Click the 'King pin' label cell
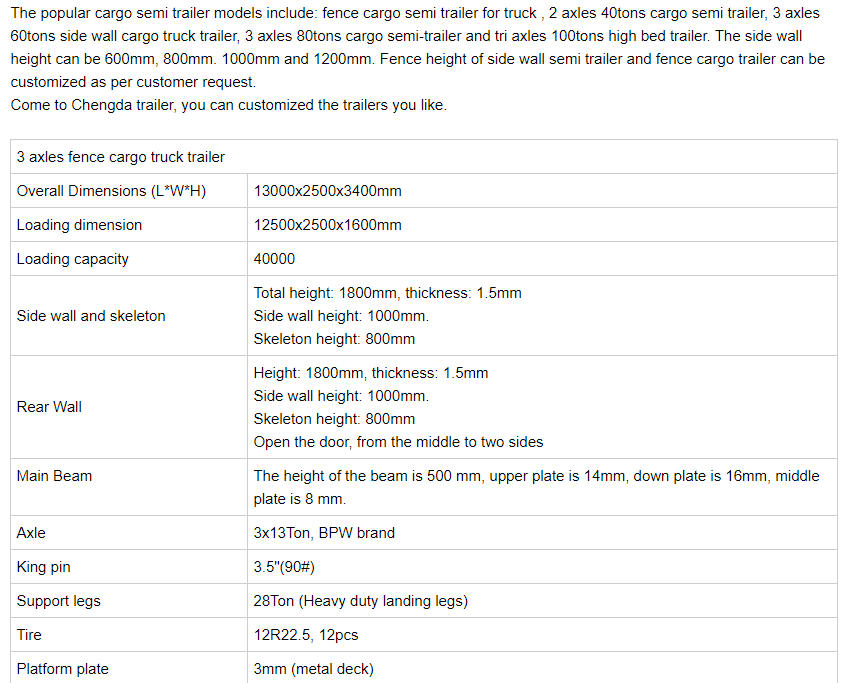The width and height of the screenshot is (849, 683). [x=44, y=567]
